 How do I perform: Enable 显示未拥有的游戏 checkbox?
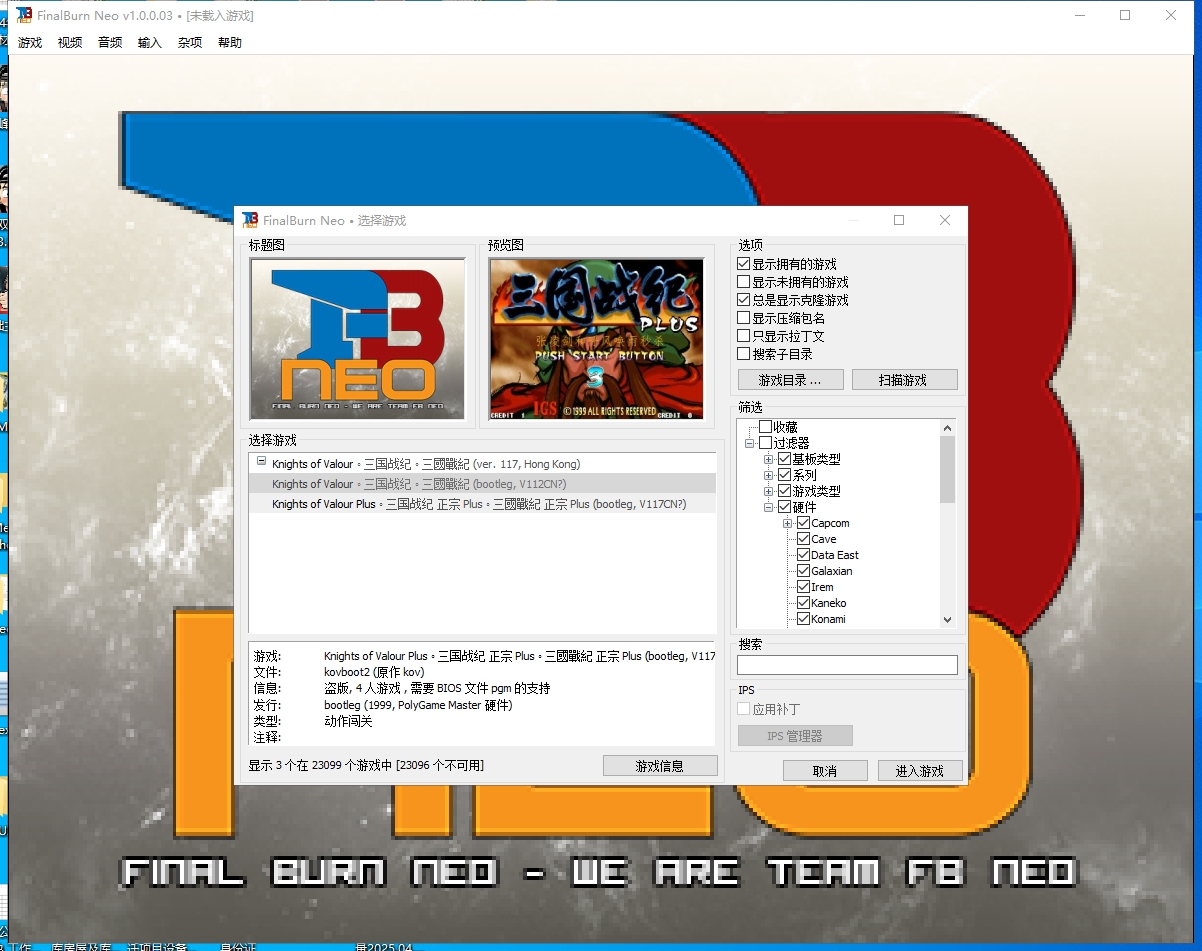pos(743,282)
